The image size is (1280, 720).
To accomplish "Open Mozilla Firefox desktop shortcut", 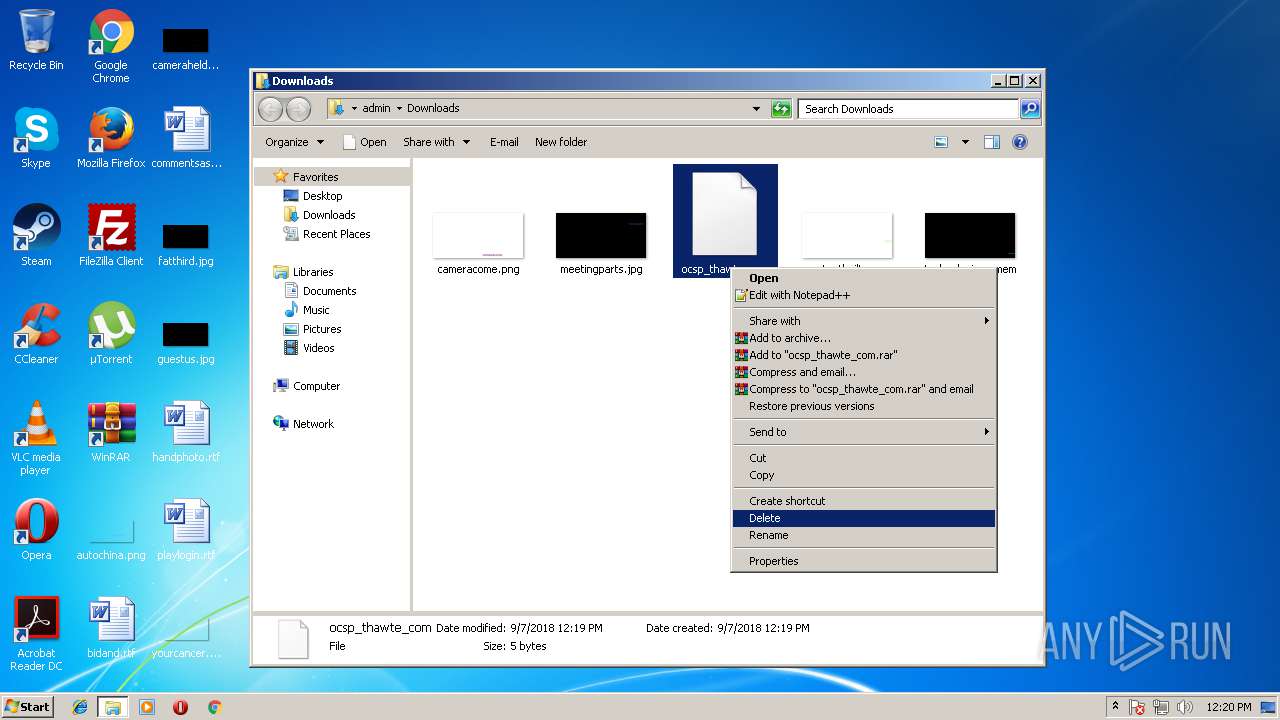I will coord(111,138).
